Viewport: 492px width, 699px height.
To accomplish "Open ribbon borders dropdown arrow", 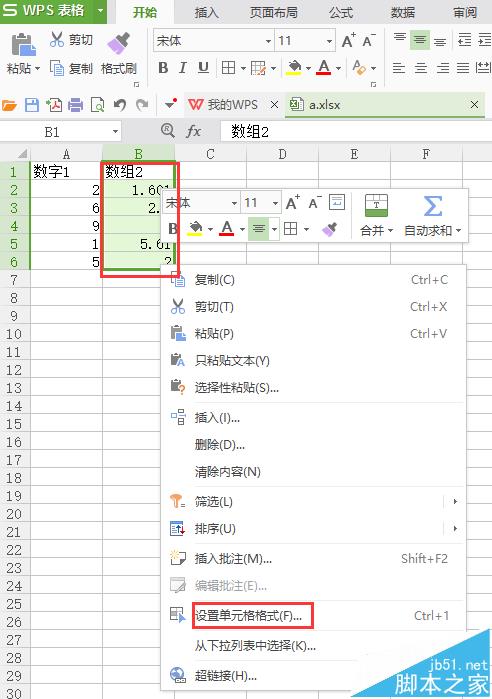I will 243,68.
